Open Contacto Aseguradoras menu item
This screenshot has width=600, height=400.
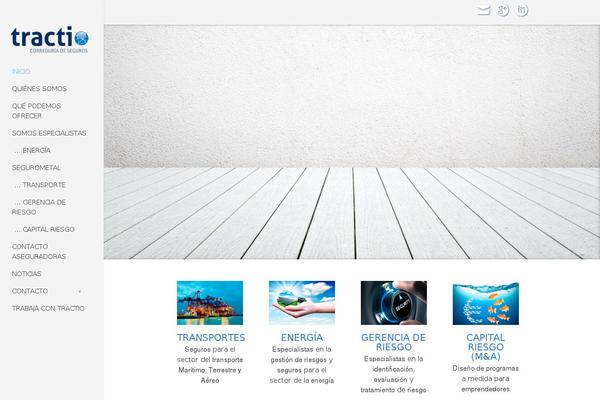coord(39,251)
